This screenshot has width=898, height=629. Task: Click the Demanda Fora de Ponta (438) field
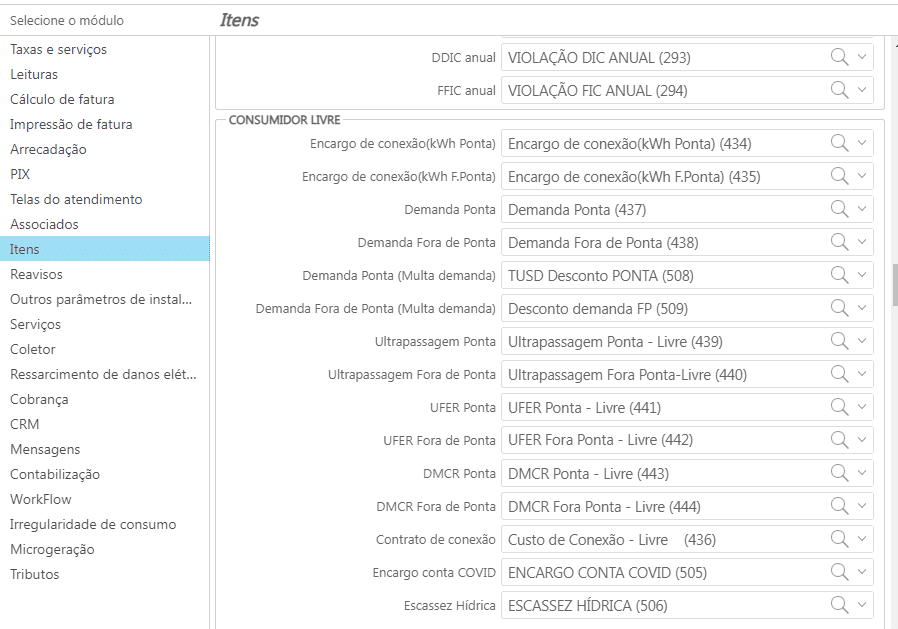pyautogui.click(x=687, y=242)
